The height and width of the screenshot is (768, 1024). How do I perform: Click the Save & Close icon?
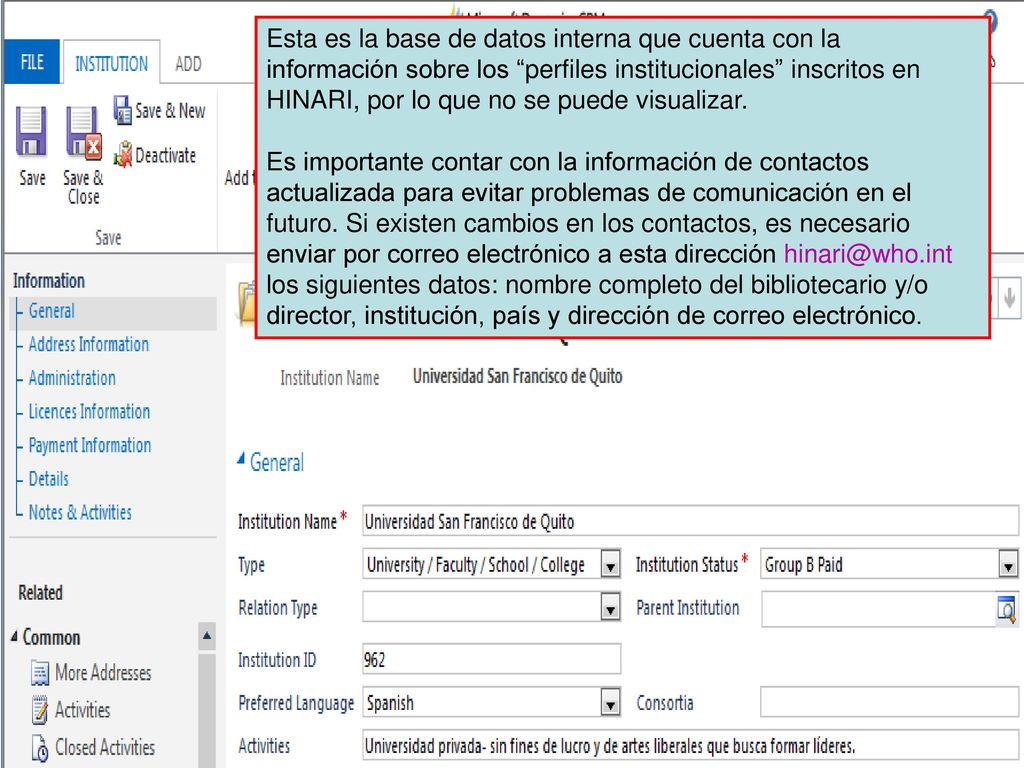click(x=83, y=134)
